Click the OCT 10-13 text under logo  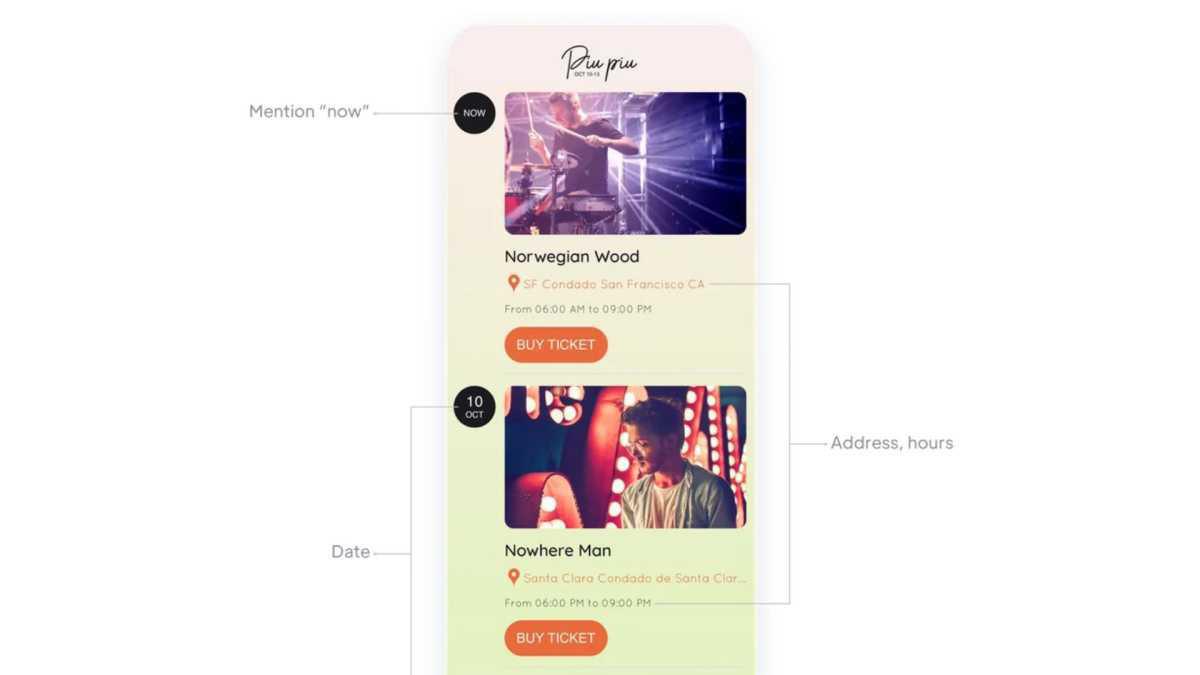(587, 74)
